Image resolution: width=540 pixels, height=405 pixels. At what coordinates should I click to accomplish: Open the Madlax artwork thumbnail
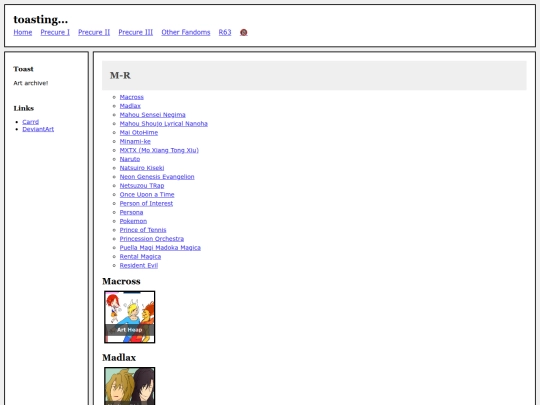coord(129,386)
